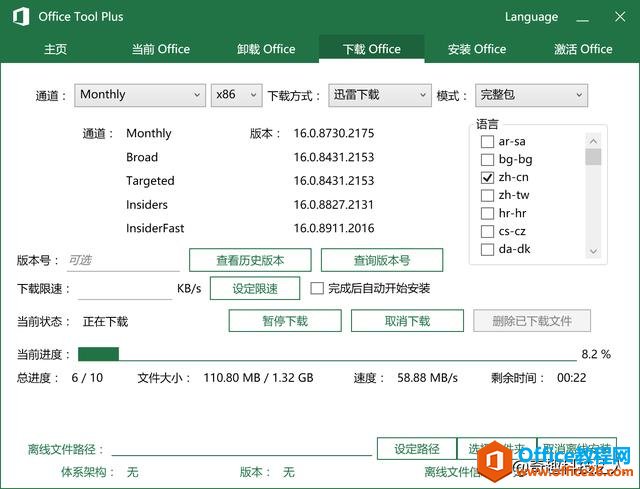
Task: Click the InsiderFast channel name
Action: click(155, 228)
